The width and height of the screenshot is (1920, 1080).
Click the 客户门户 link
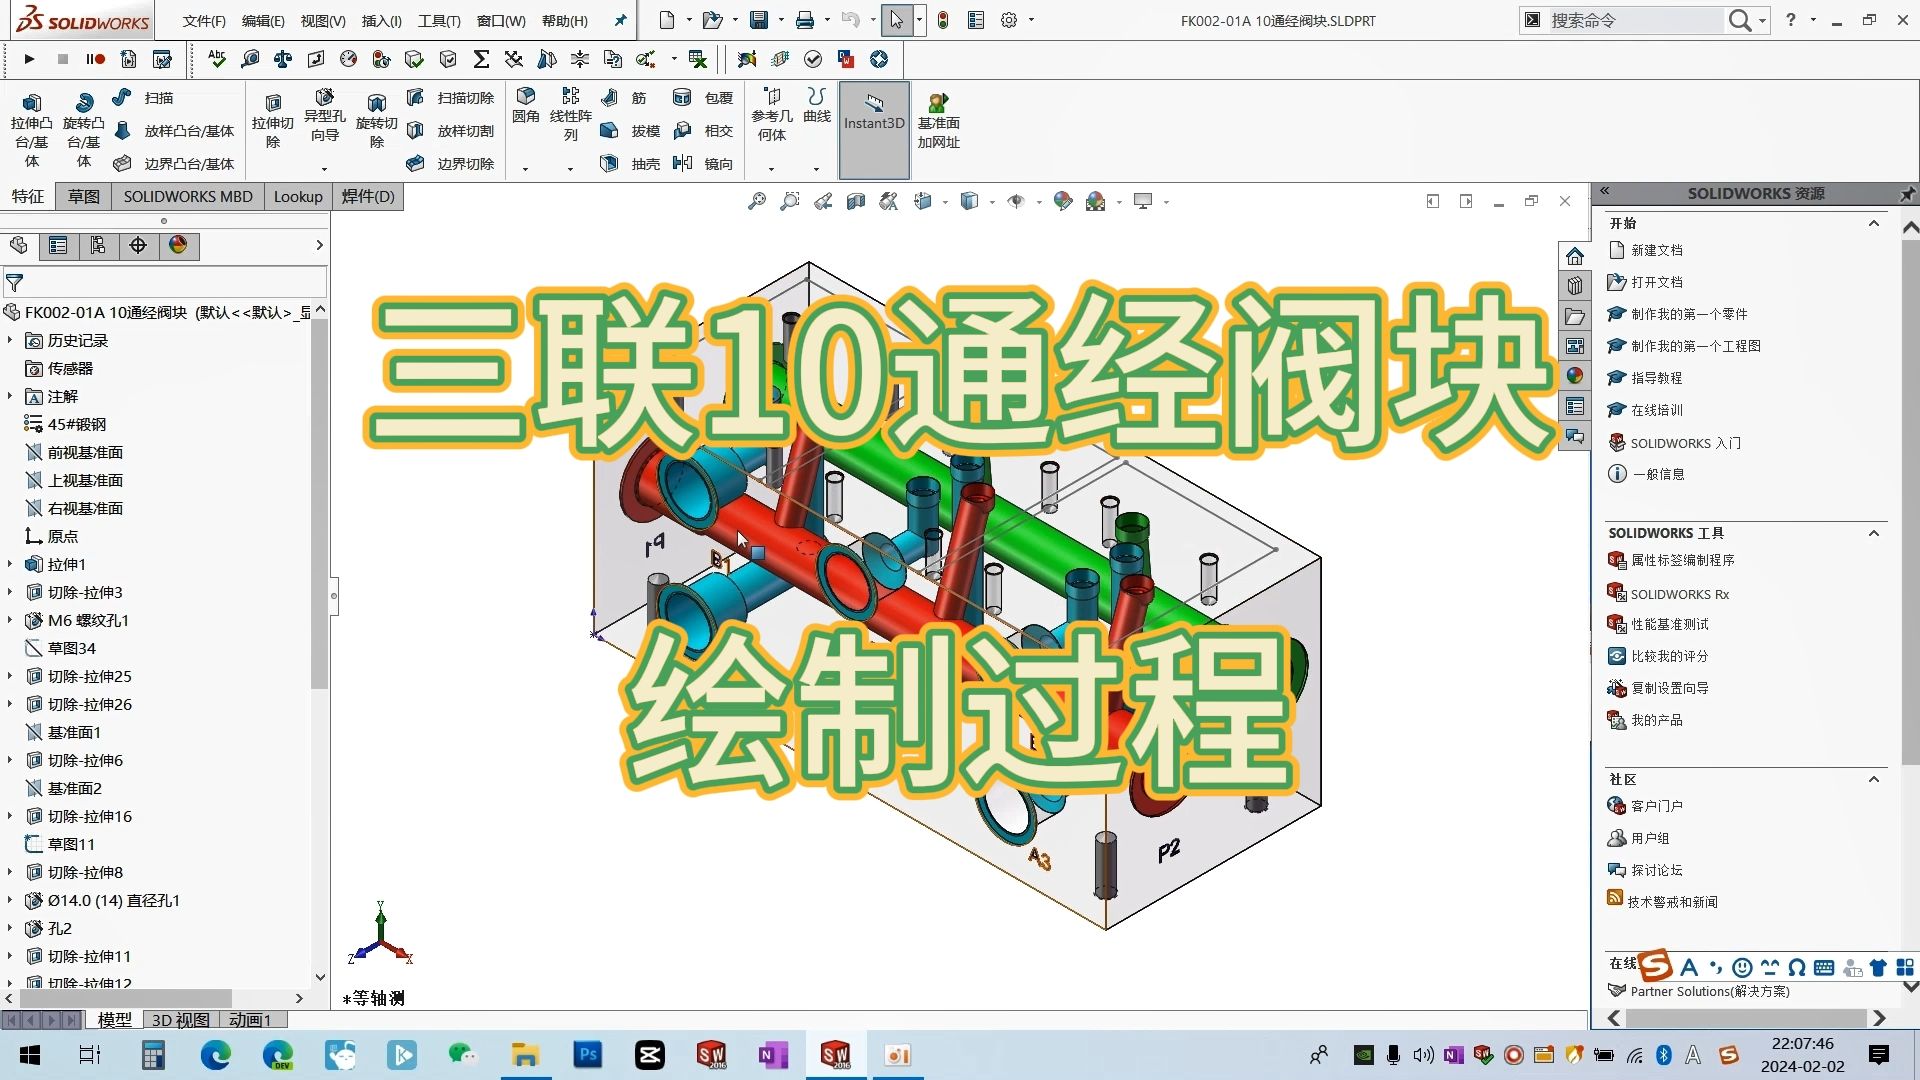point(1657,806)
